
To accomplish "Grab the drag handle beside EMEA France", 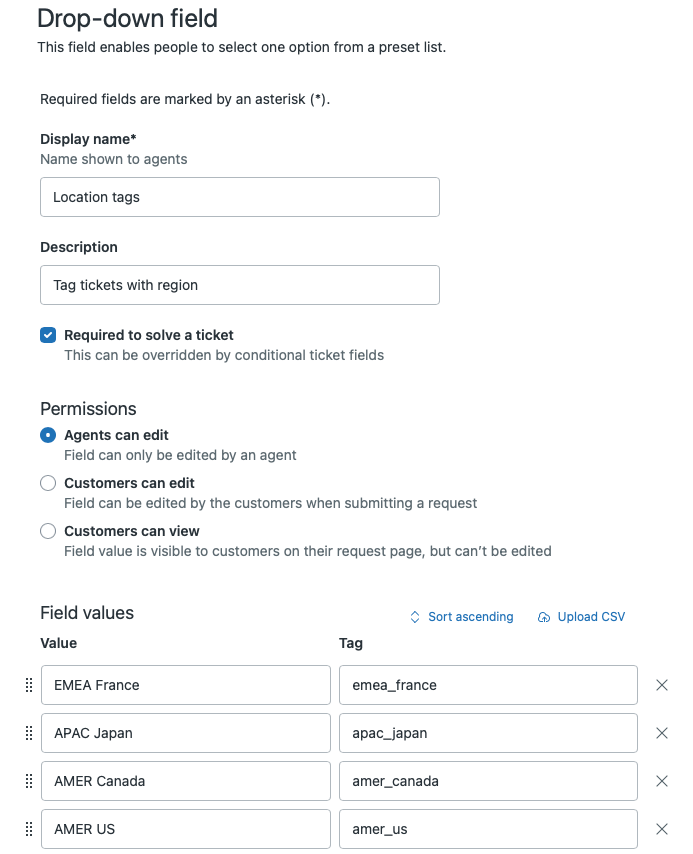I will point(29,685).
